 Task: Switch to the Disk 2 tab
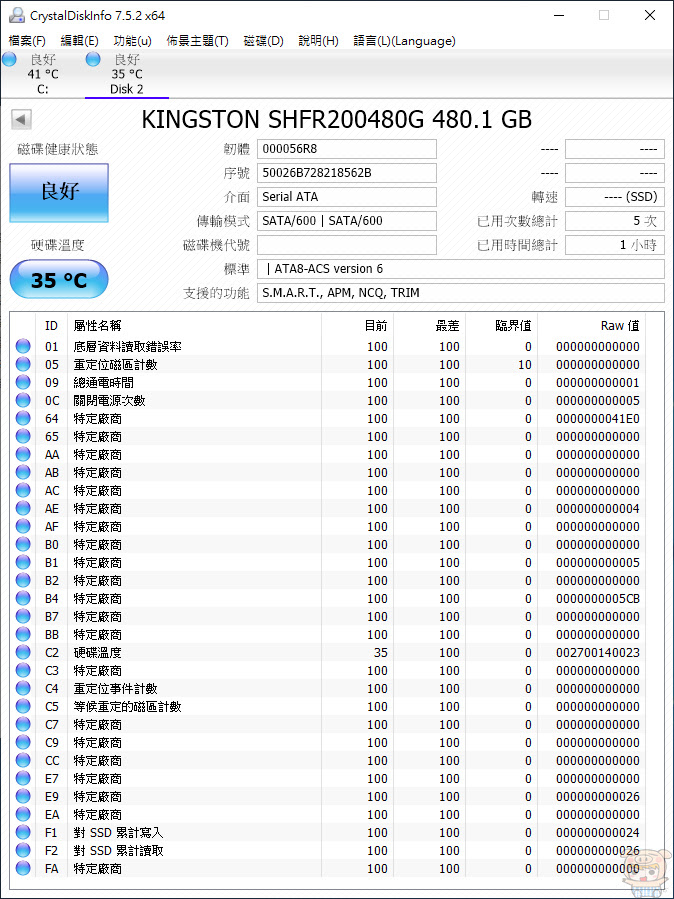(127, 74)
